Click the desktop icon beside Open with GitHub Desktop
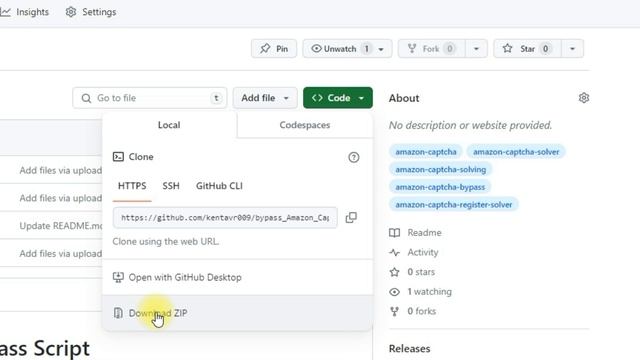Viewport: 640px width, 360px height. (118, 278)
